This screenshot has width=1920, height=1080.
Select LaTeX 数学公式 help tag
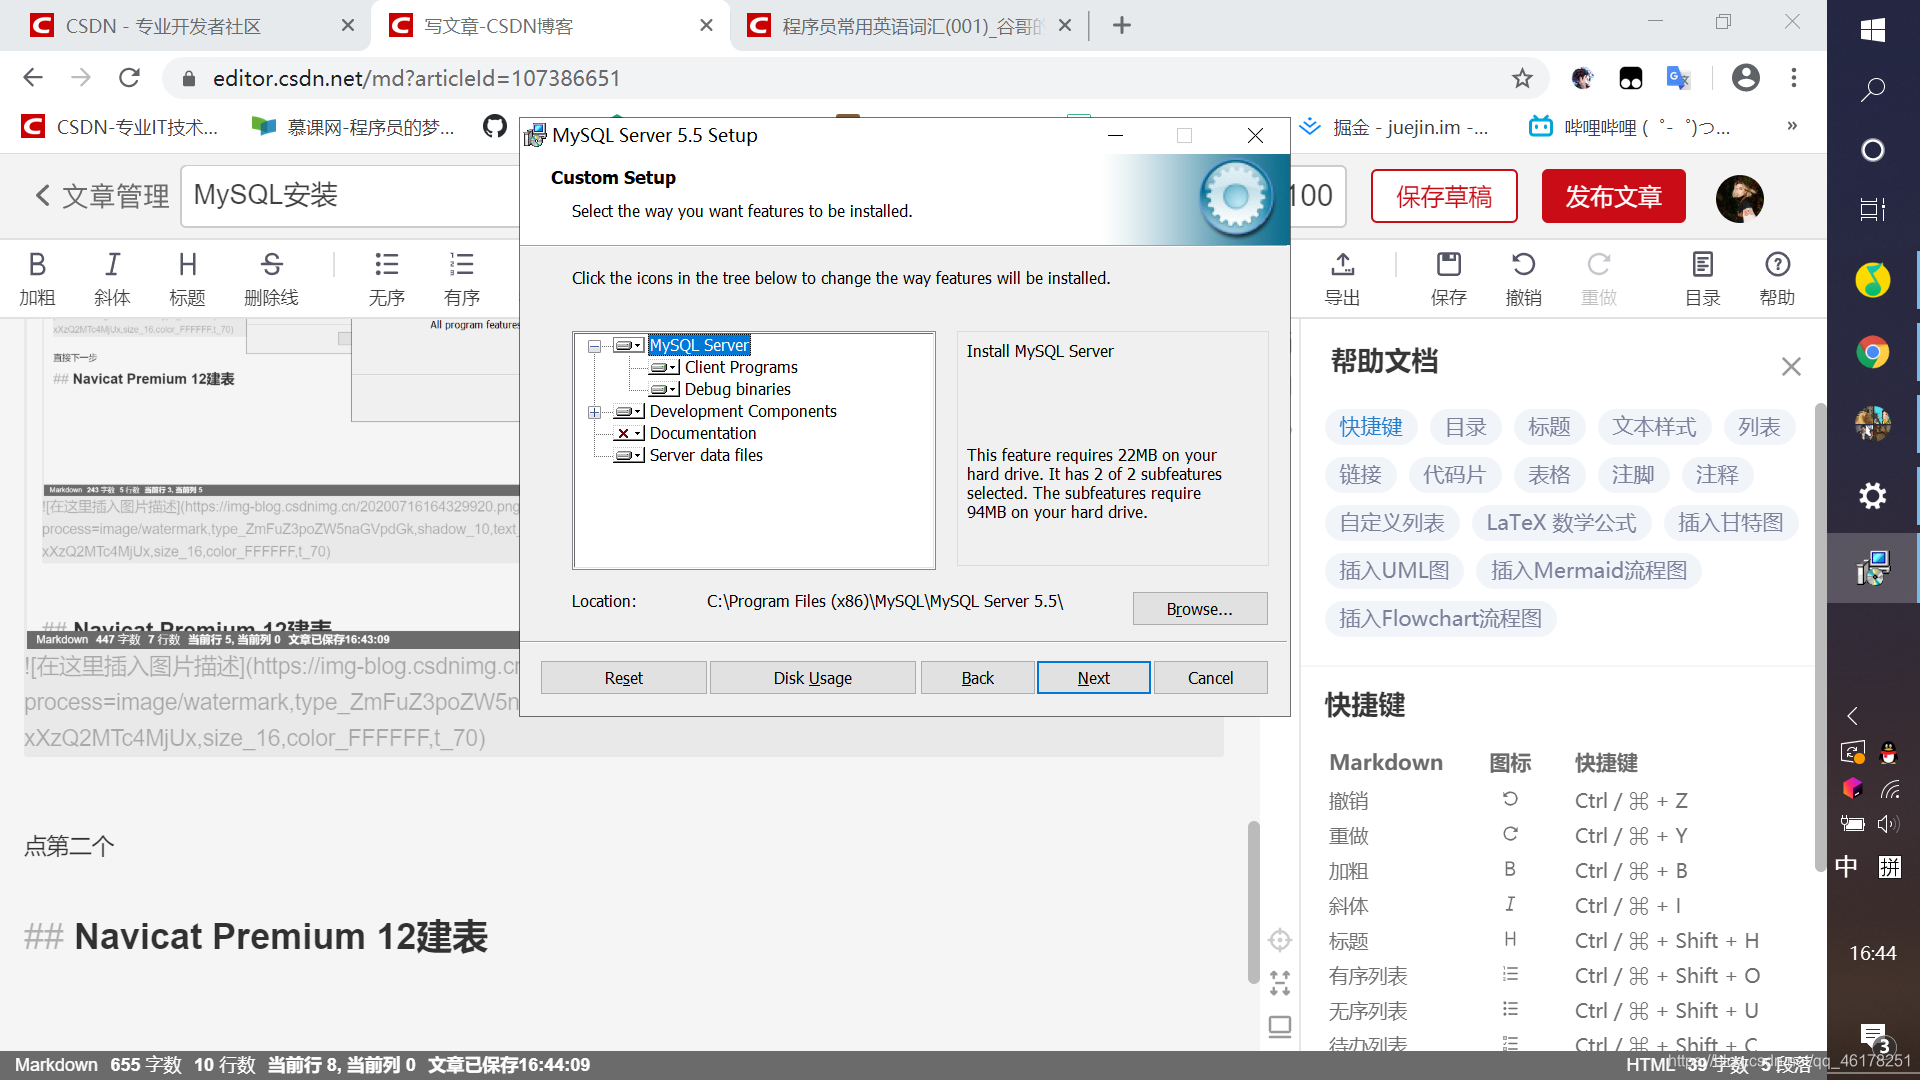point(1560,523)
